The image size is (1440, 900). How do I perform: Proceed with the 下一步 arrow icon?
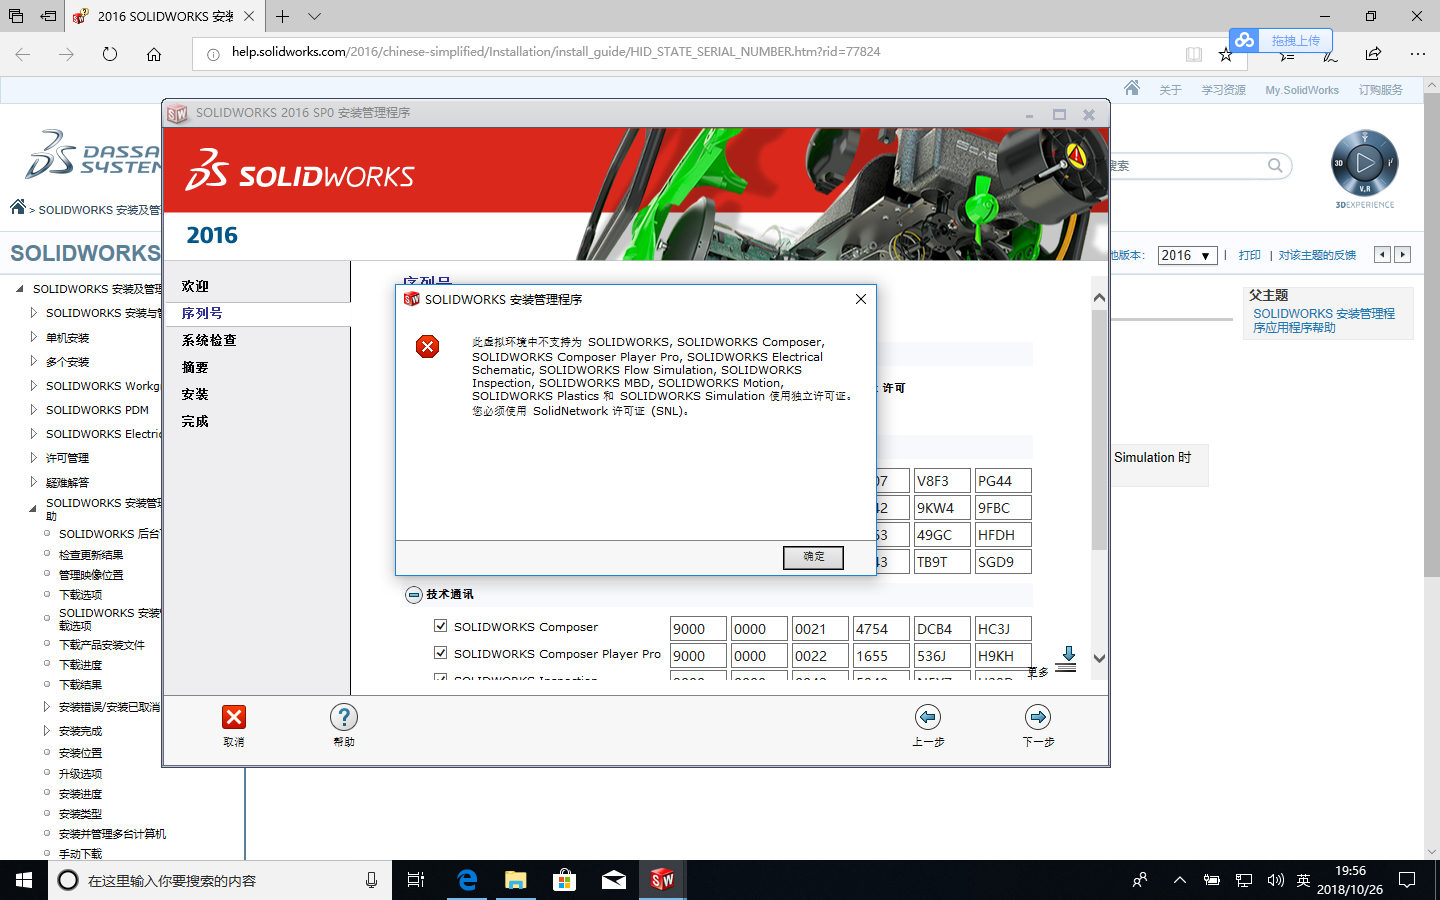coord(1038,717)
